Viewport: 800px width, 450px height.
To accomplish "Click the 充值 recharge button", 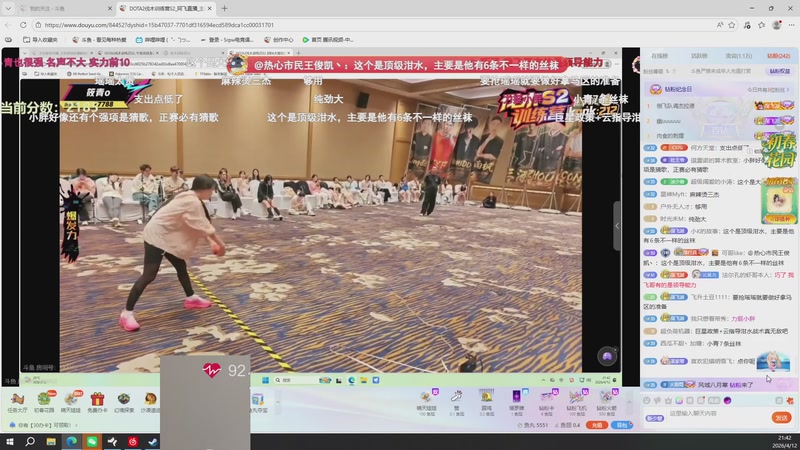I will coord(596,425).
